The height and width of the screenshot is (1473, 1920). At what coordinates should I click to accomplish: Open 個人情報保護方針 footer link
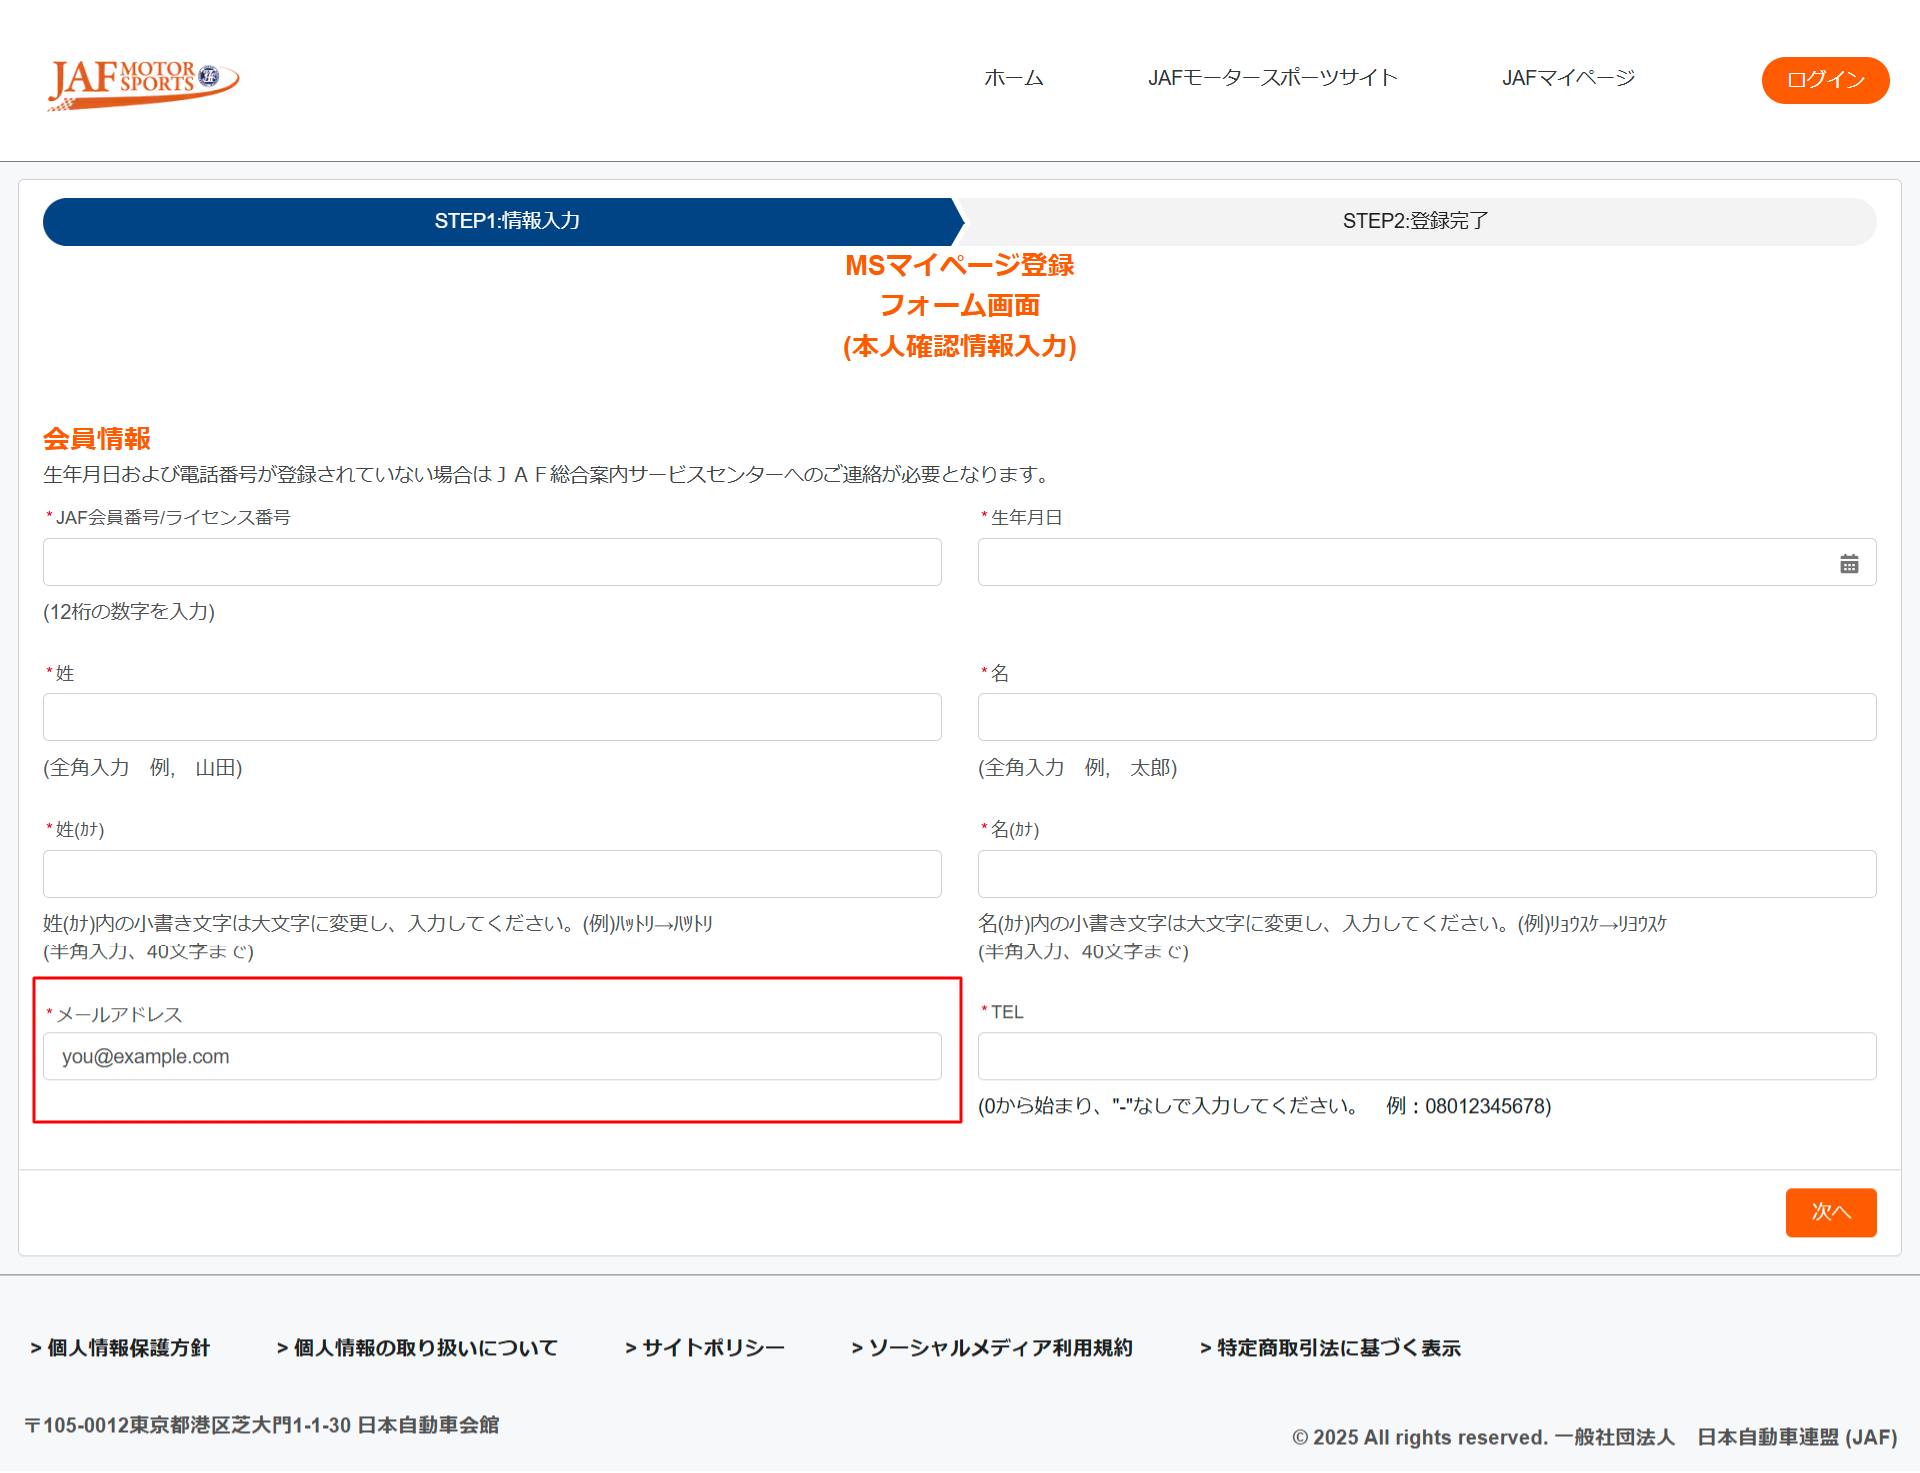(x=120, y=1348)
